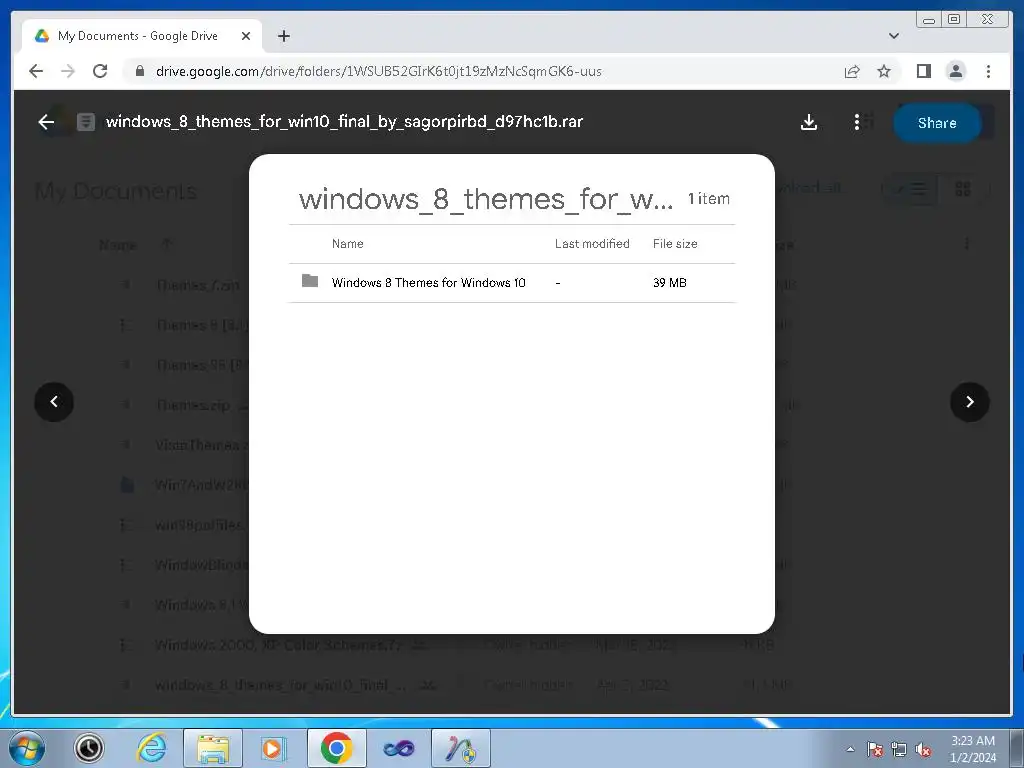This screenshot has width=1024, height=768.
Task: Click the Name column header
Action: tap(347, 244)
